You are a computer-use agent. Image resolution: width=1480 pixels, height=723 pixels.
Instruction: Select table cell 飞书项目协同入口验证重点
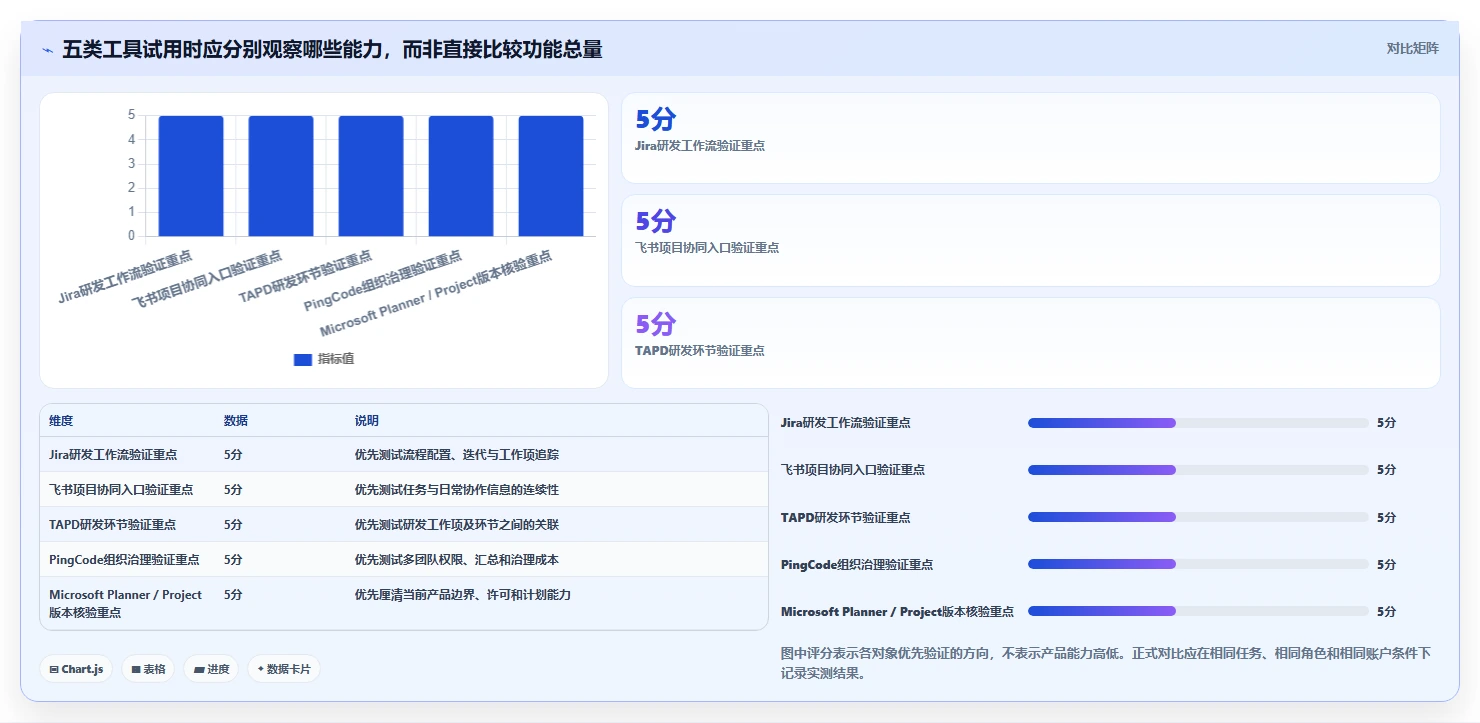pos(121,489)
